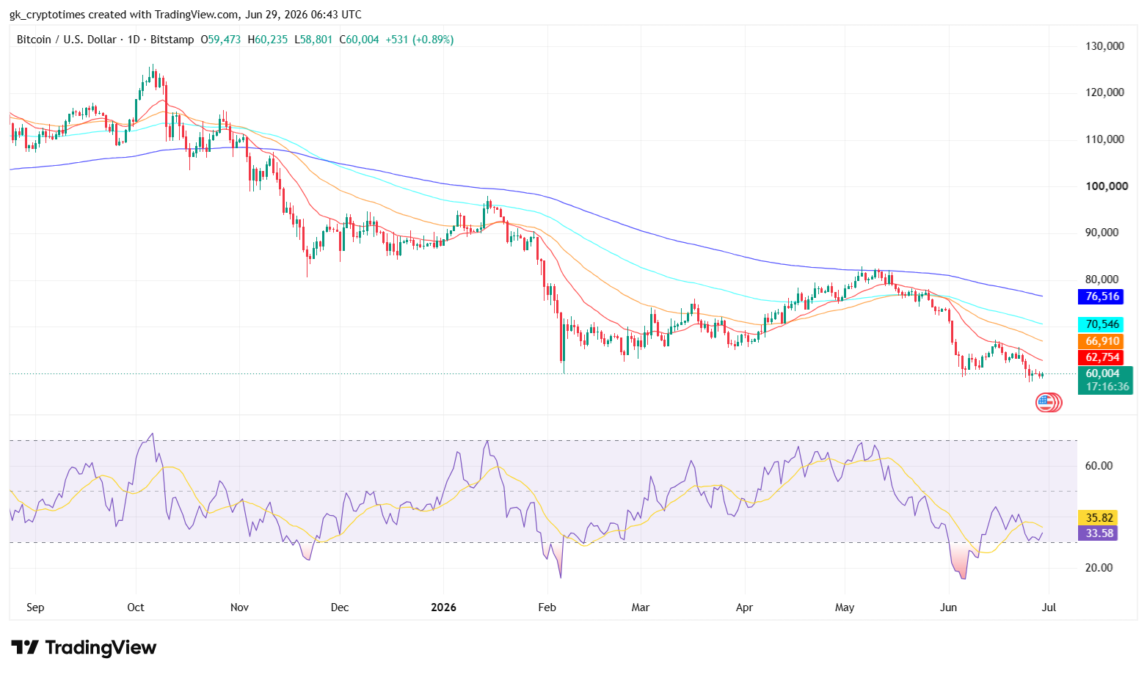Viewport: 1147px width, 675px height.
Task: Click the TradingView logo at bottom left
Action: click(83, 648)
